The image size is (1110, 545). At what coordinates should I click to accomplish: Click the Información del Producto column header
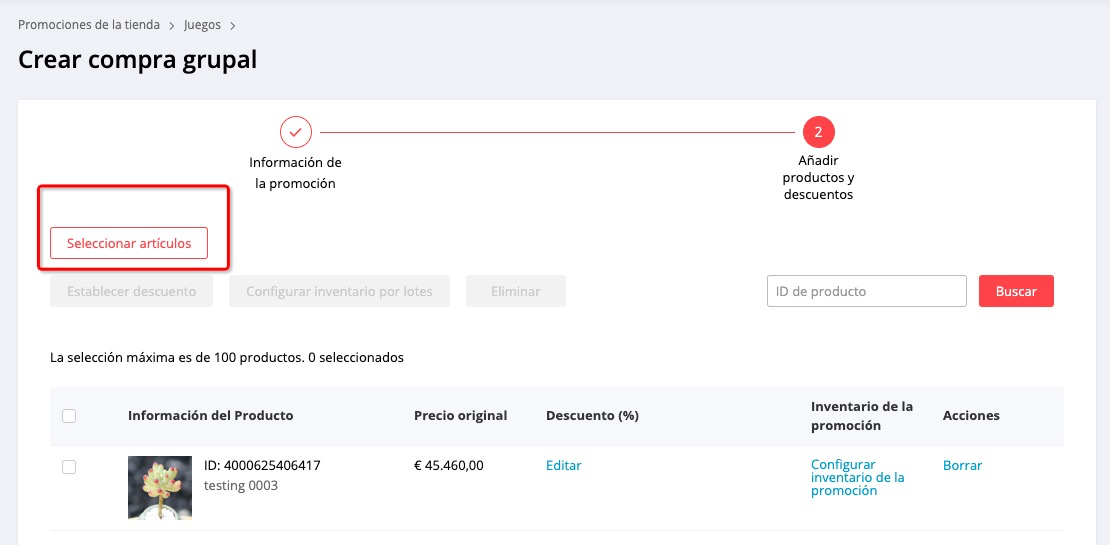(210, 415)
